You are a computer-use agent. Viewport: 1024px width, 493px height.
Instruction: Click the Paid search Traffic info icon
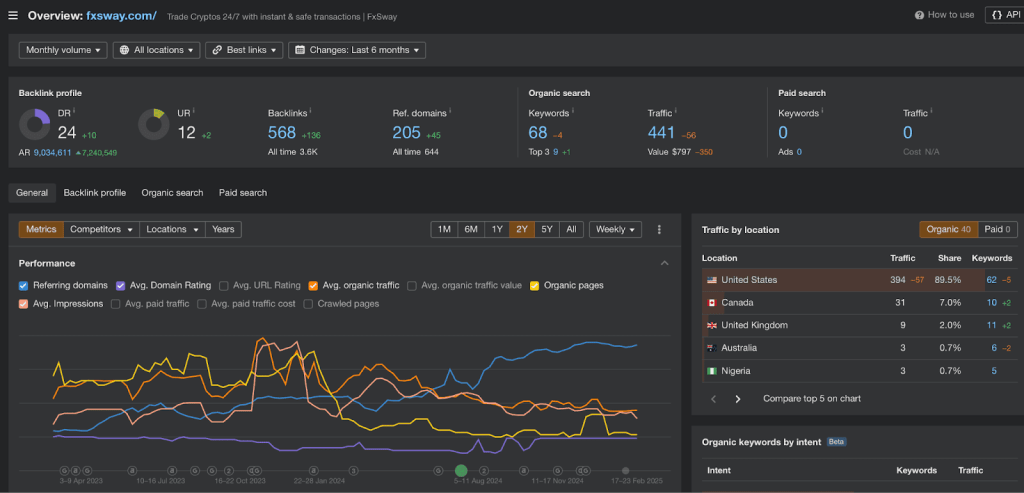point(931,111)
